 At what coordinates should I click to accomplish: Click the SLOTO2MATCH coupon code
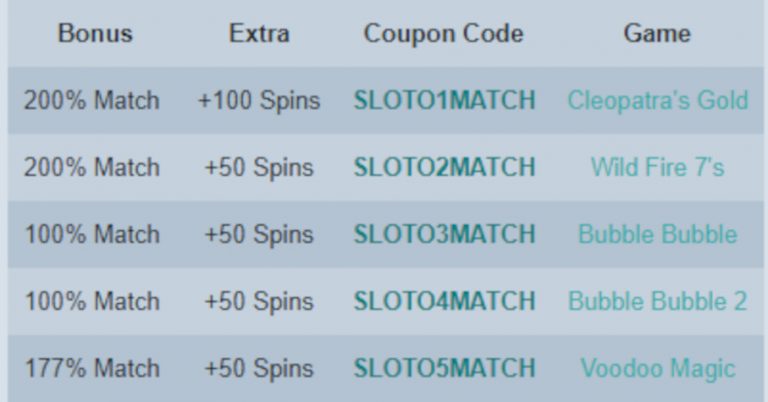click(444, 167)
